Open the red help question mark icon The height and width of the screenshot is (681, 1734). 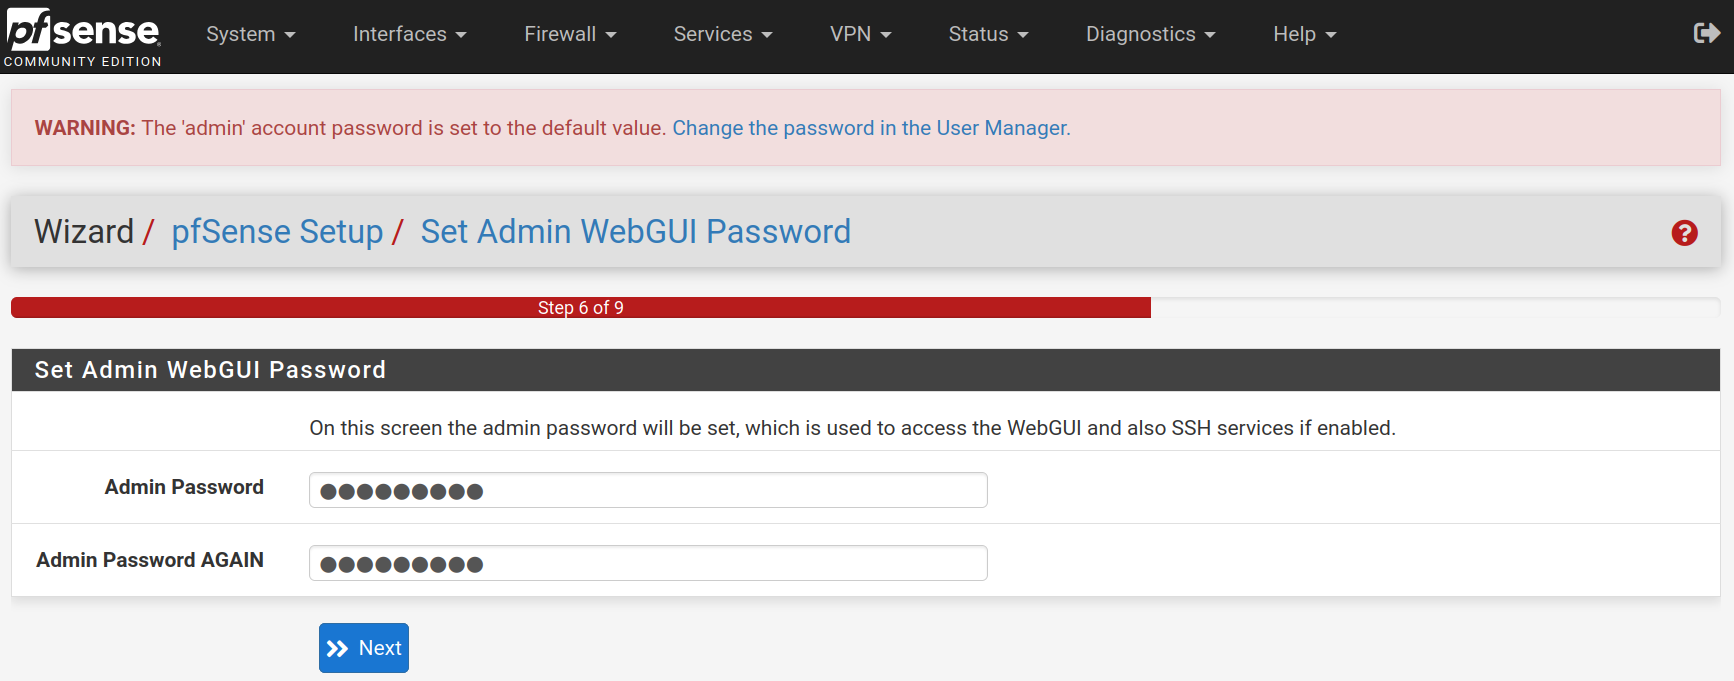coord(1684,233)
